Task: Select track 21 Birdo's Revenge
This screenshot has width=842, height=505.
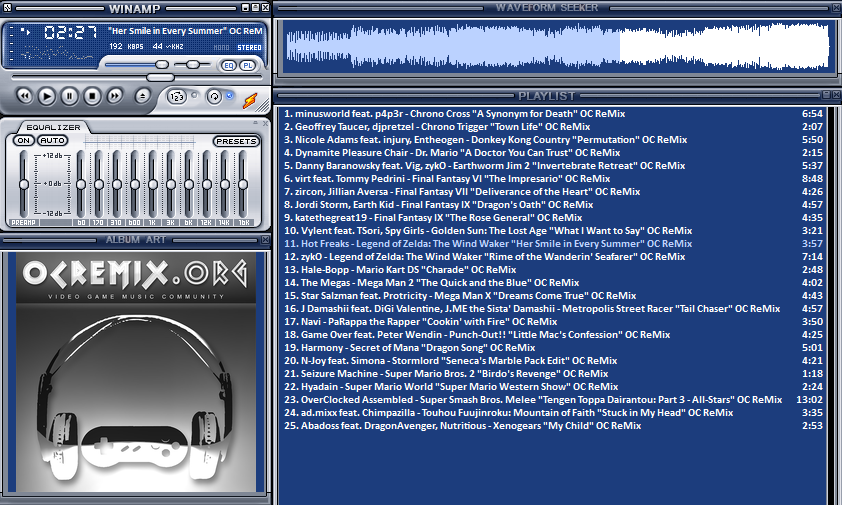Action: coord(553,374)
